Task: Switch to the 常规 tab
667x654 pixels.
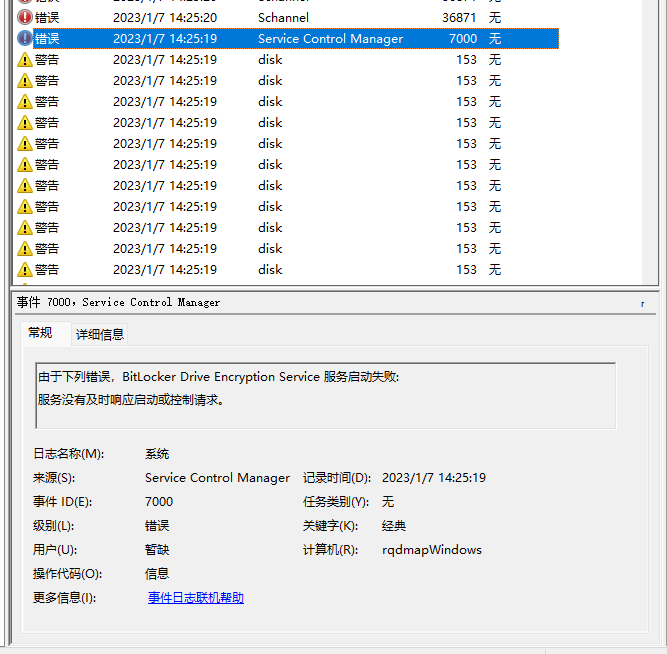Action: 40,333
